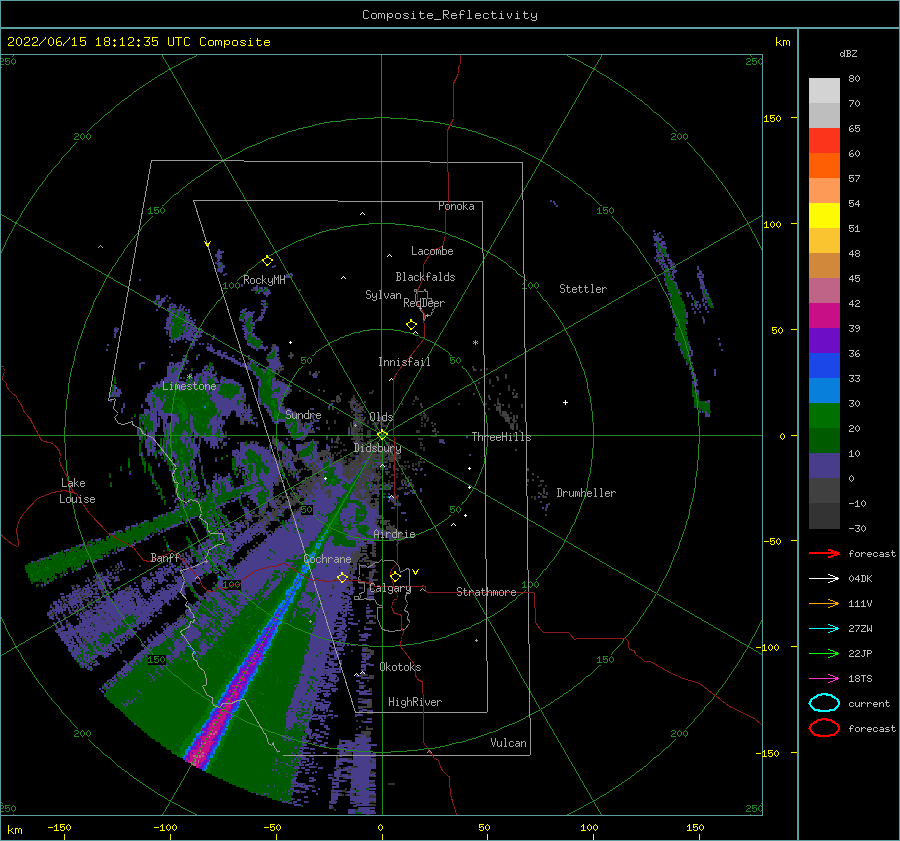Click the Didsbury town label
The image size is (900, 841).
click(x=377, y=448)
